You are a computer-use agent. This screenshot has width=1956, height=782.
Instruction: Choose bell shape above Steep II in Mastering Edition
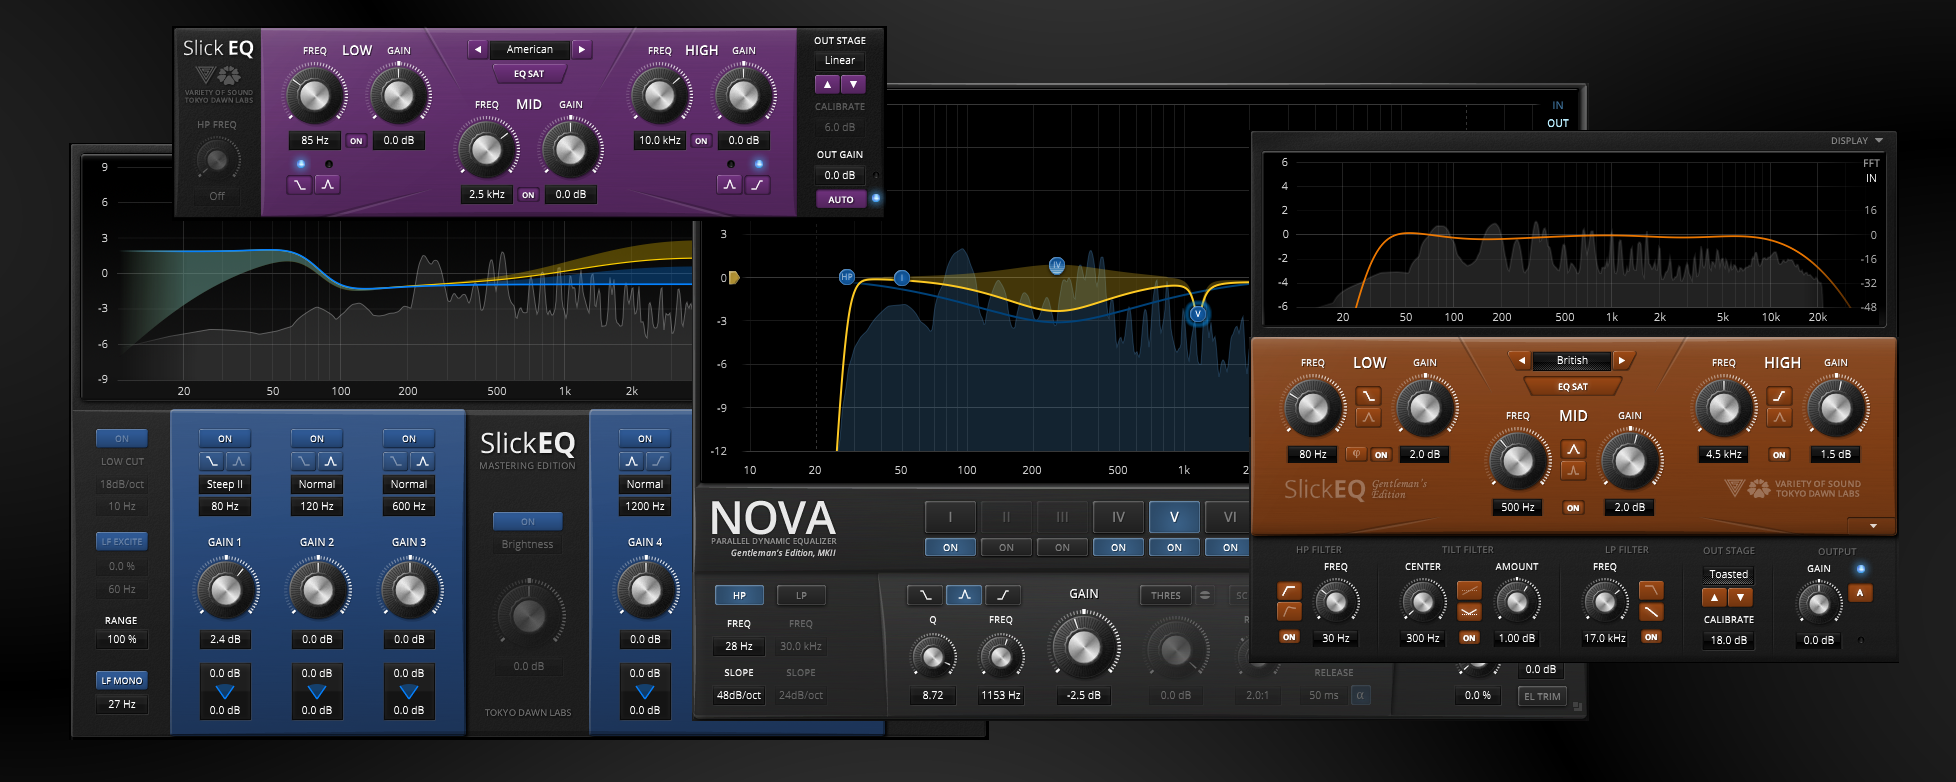[238, 461]
